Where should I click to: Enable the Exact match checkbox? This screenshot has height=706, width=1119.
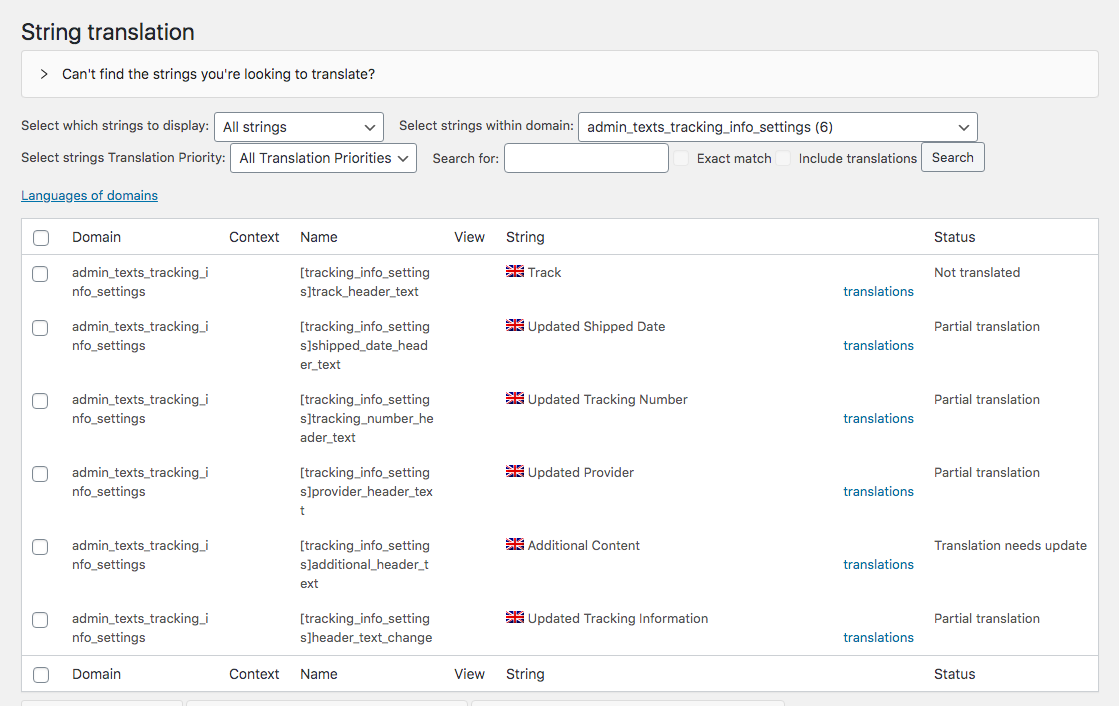682,158
